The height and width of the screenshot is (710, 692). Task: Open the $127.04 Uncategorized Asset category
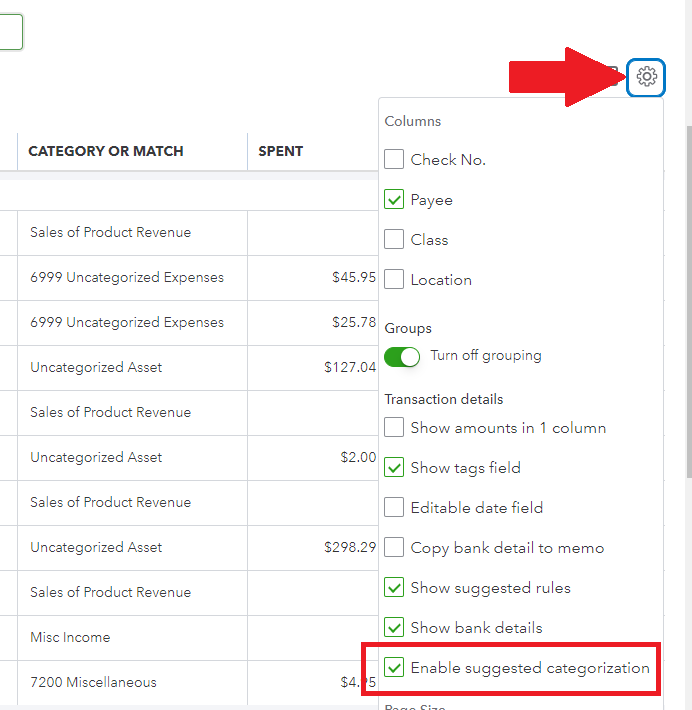[x=96, y=367]
